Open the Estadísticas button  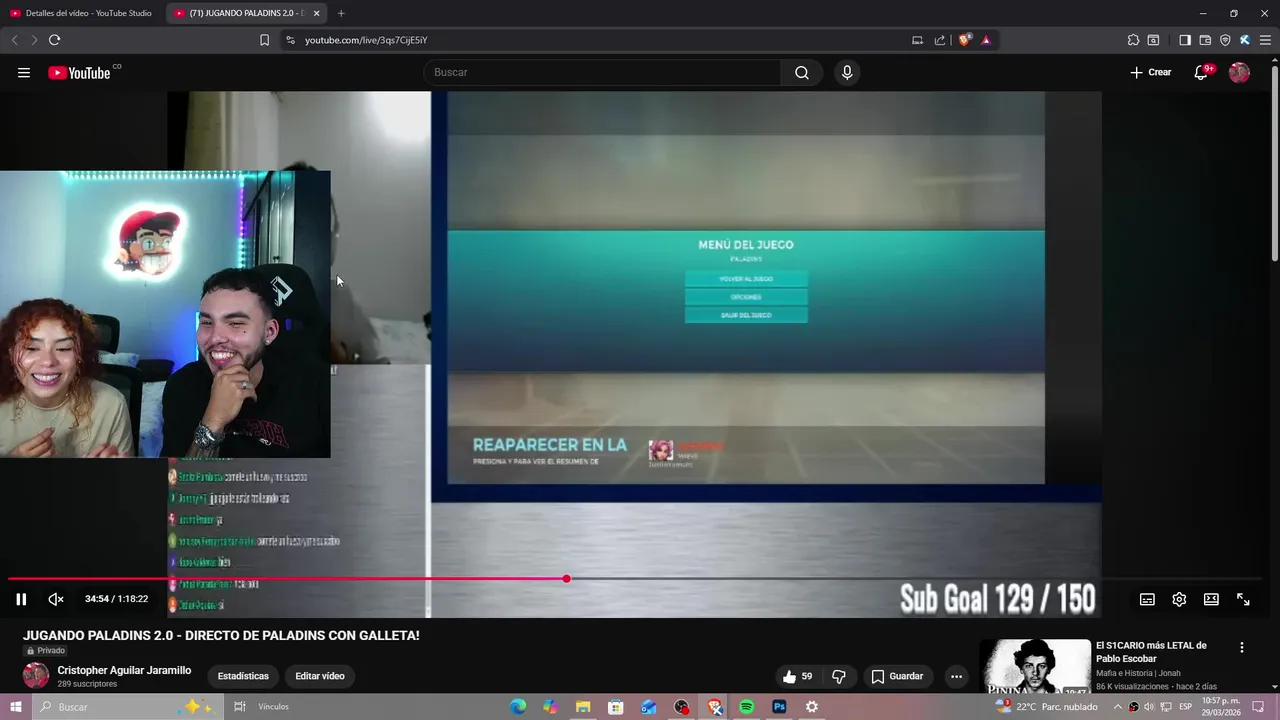pos(243,676)
